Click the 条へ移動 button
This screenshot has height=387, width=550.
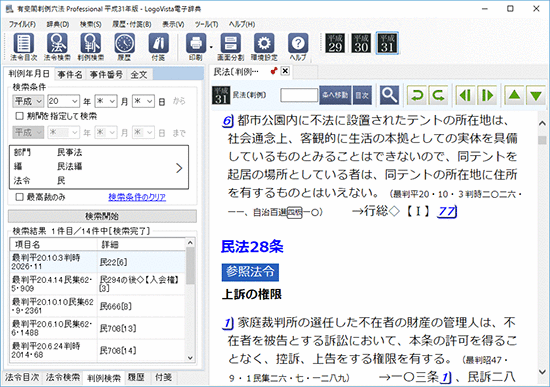coord(335,95)
